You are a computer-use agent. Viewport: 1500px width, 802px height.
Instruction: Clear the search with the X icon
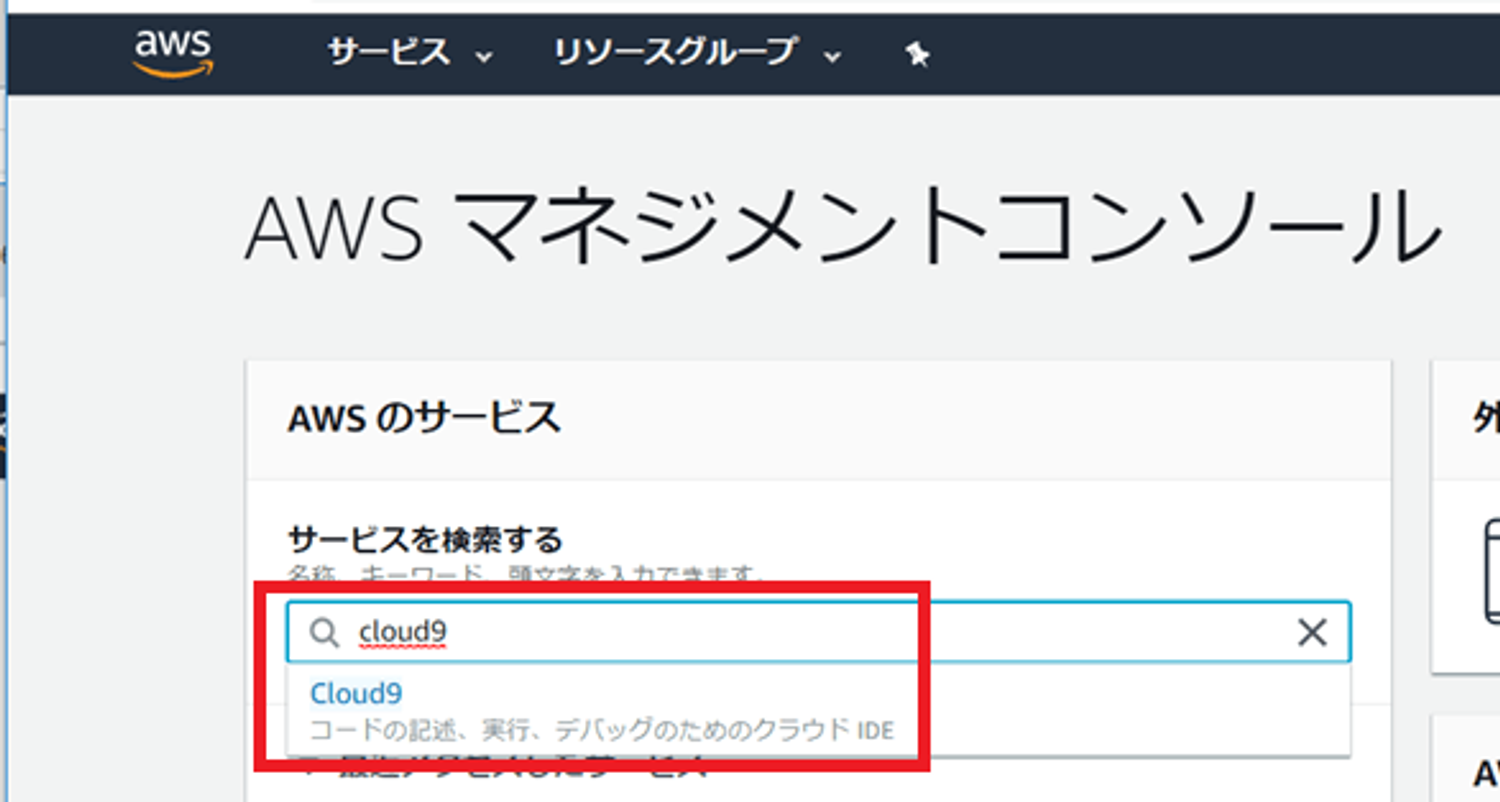coord(1311,632)
